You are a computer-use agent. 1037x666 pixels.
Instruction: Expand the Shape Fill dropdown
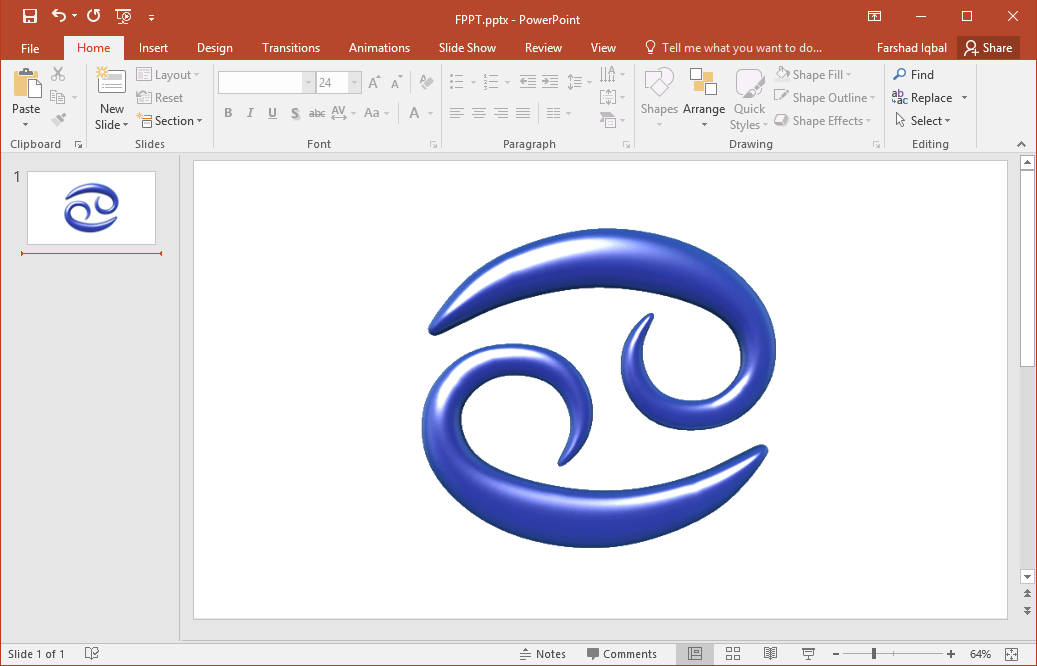coord(849,75)
